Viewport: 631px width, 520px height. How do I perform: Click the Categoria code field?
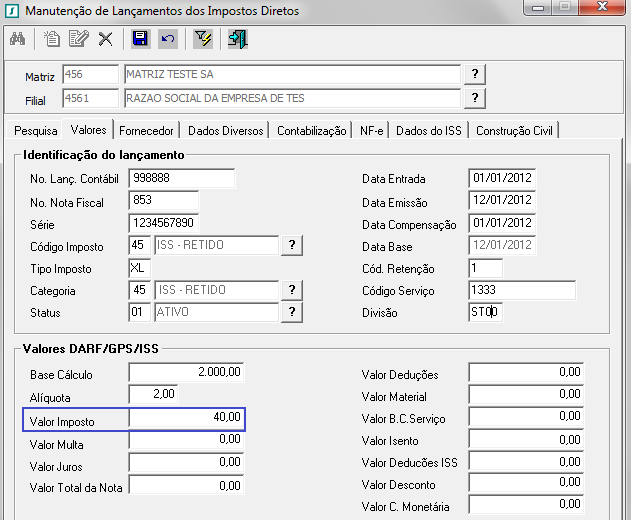coord(140,290)
